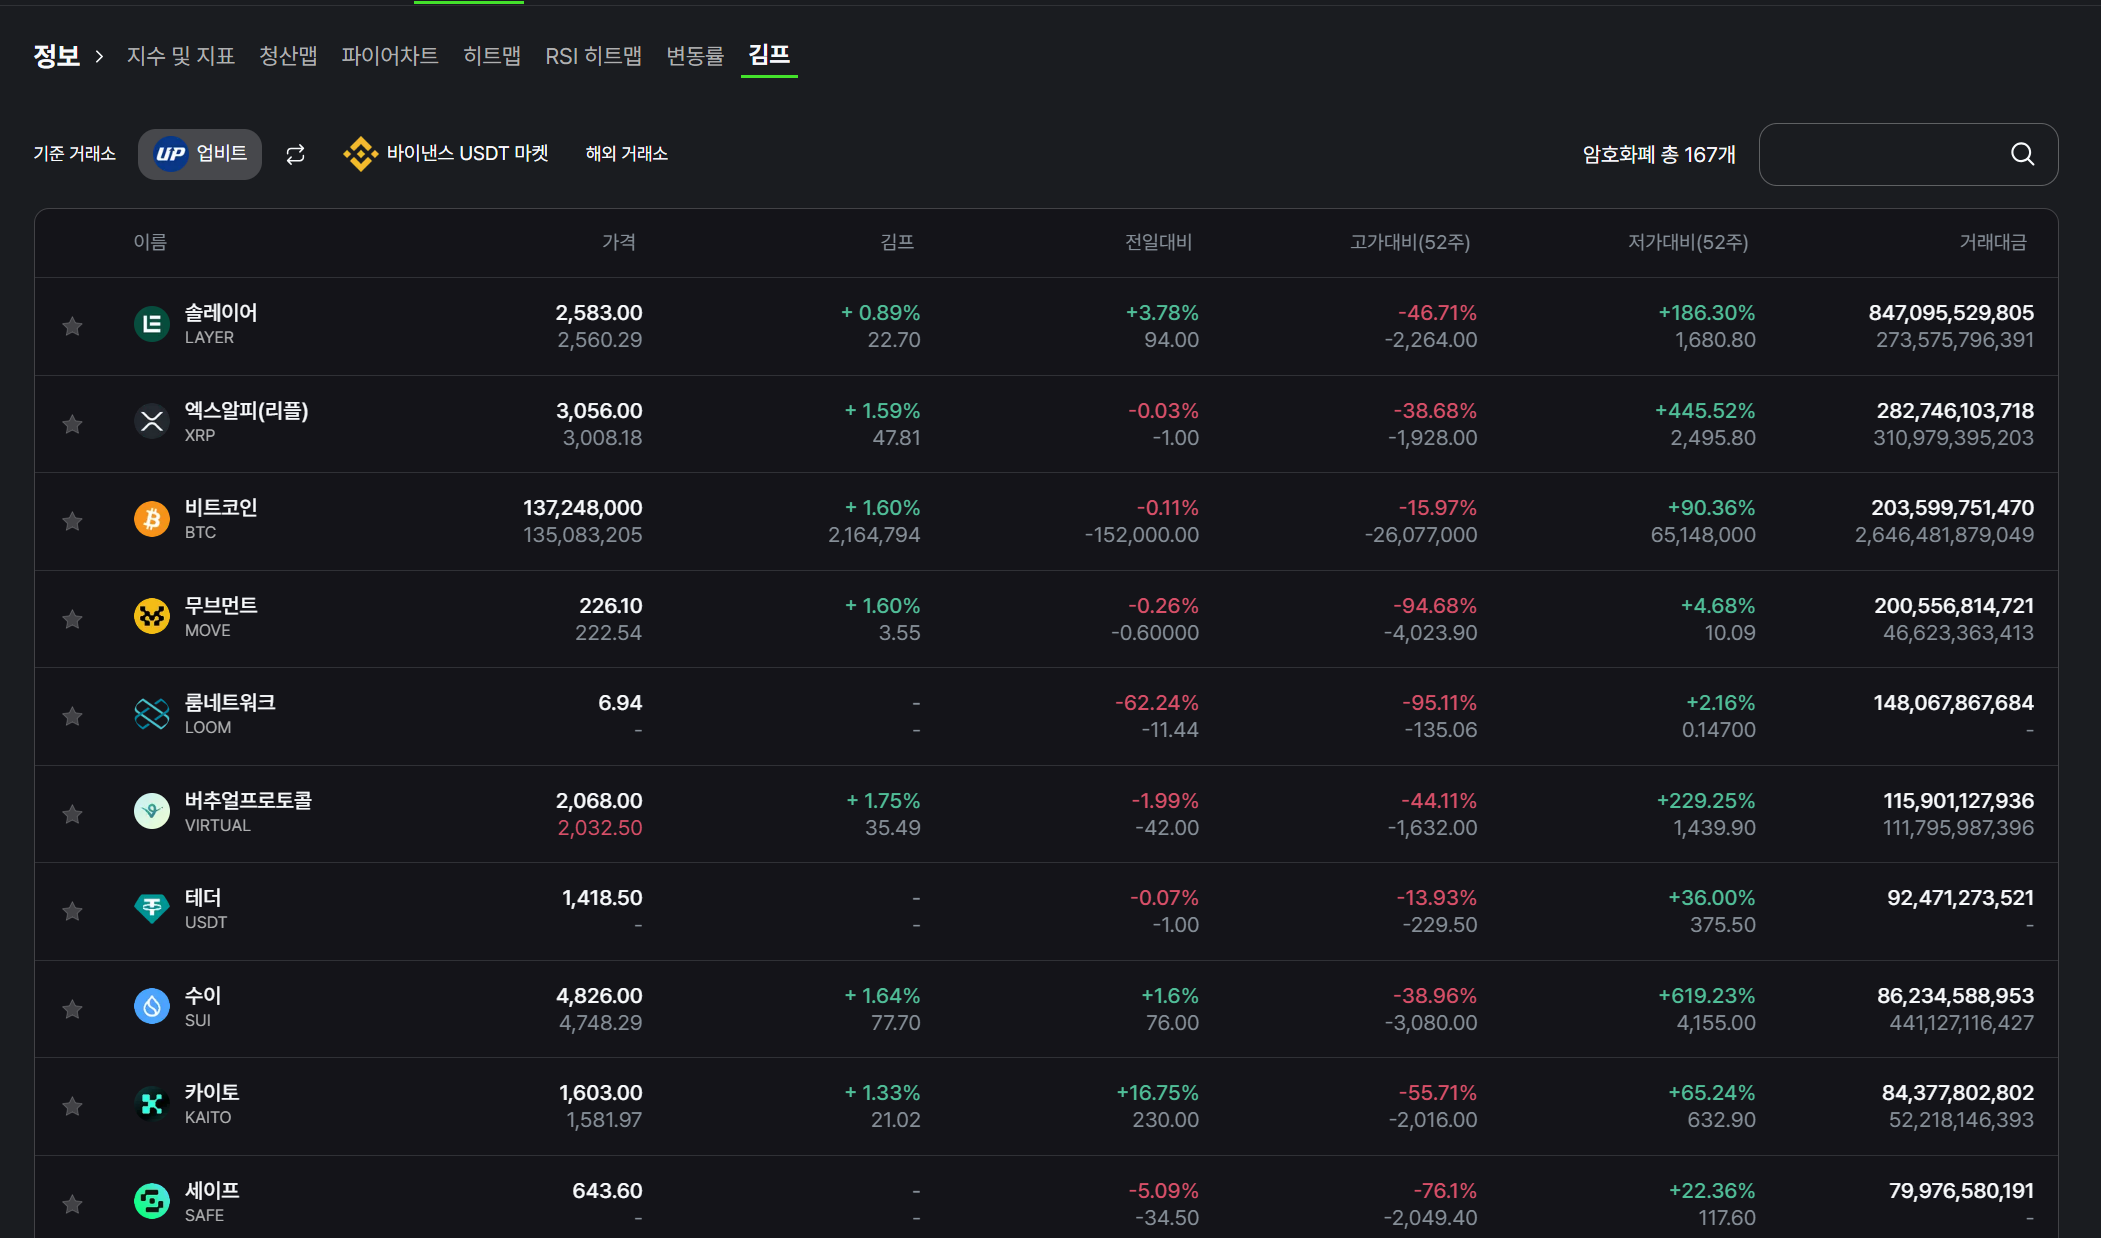Screen dimensions: 2101x1238
Task: Click LAYER volume 847,095,529,805
Action: 1951,313
